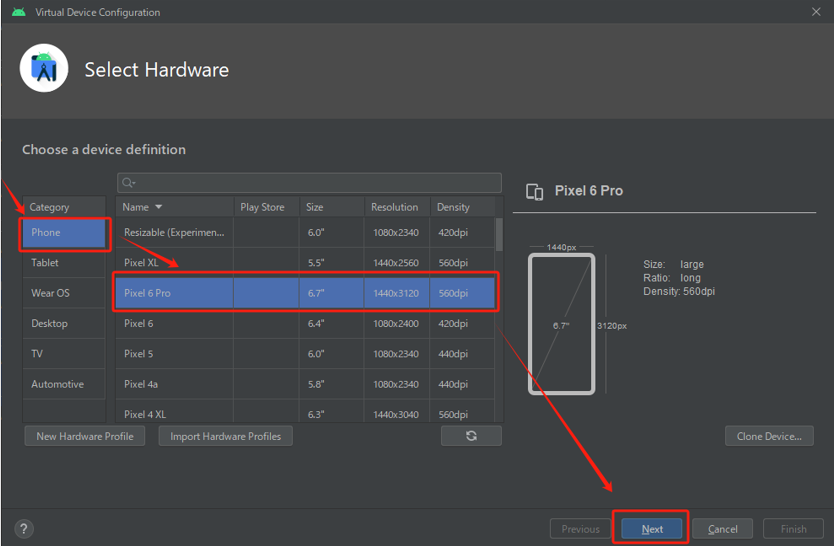Click the Density: 560dpi preview text
The width and height of the screenshot is (834, 546).
[x=679, y=291]
